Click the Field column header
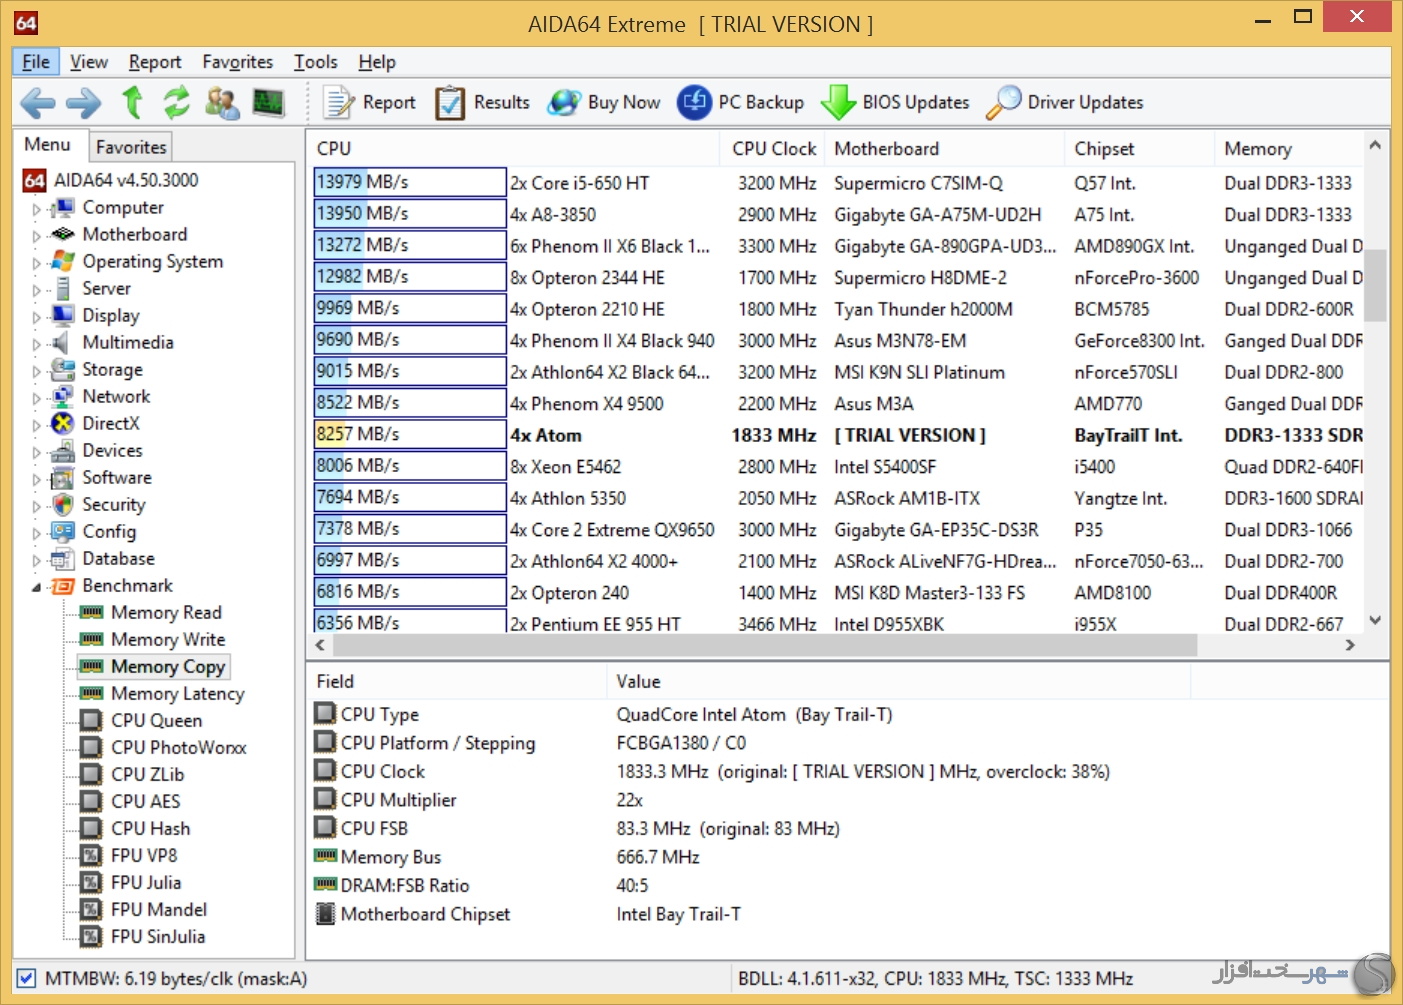Screen dimensions: 1403x1005 coord(456,681)
